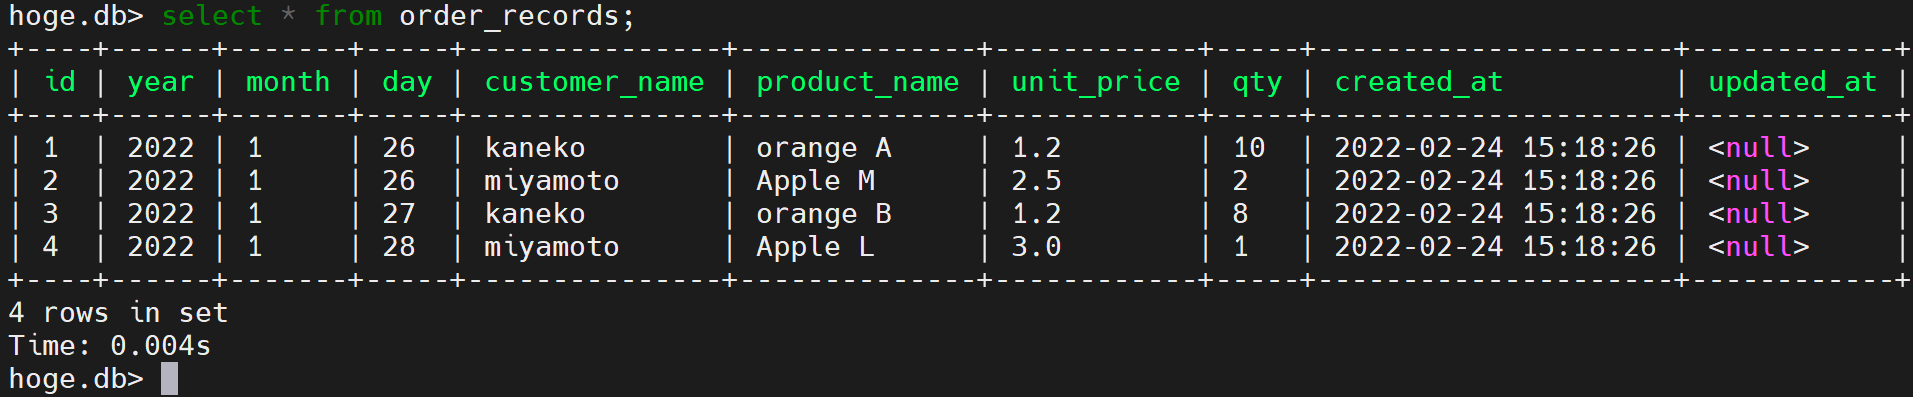Click the qty value 10
The width and height of the screenshot is (1913, 397).
tap(1249, 148)
